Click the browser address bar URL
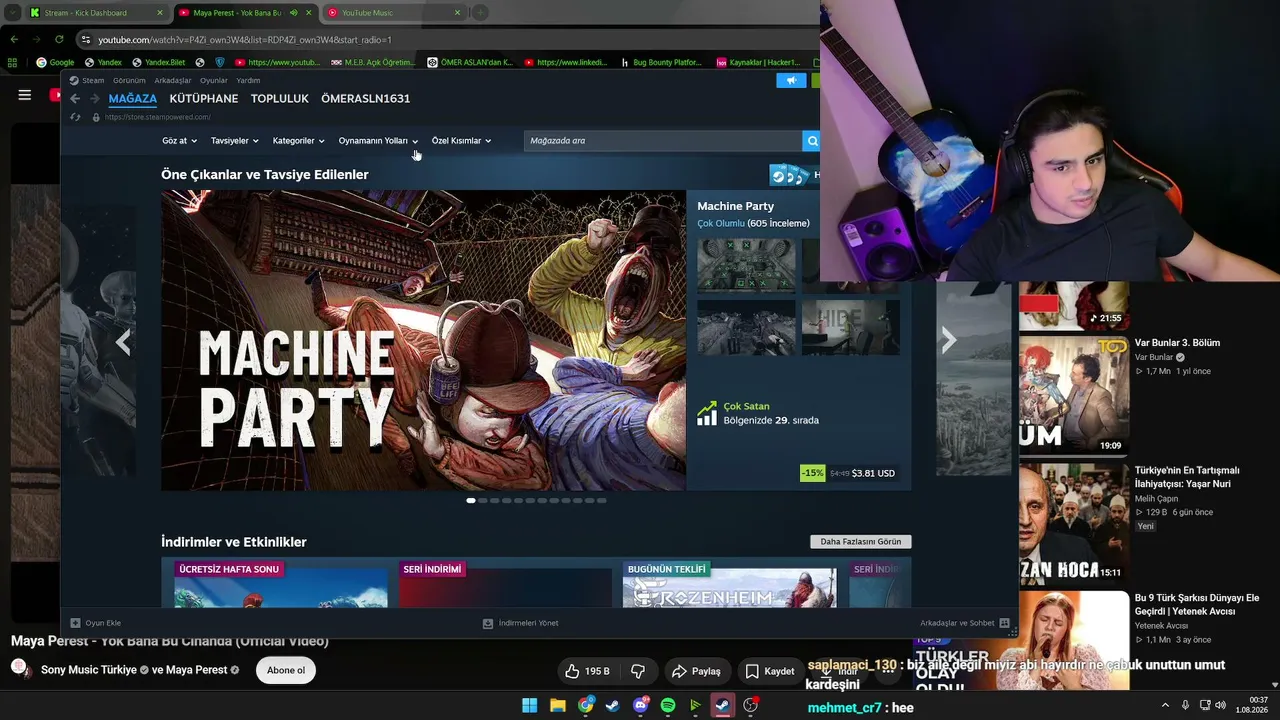Viewport: 1280px width, 720px height. pyautogui.click(x=245, y=39)
